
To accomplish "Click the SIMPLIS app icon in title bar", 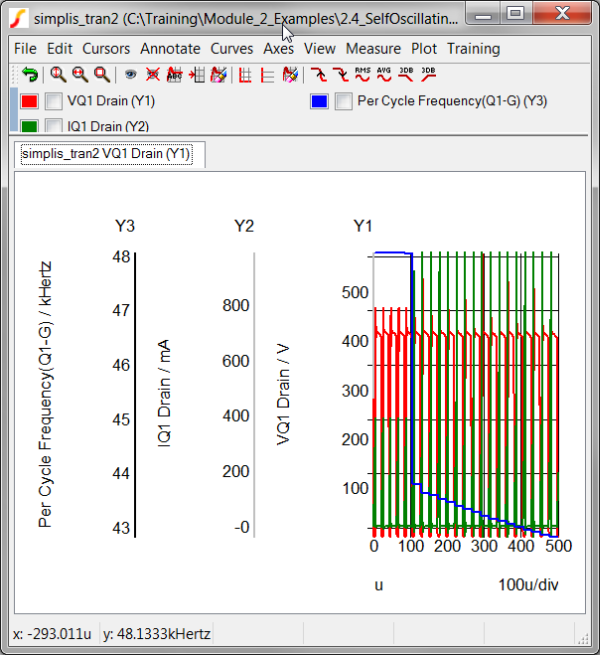I will [x=19, y=18].
